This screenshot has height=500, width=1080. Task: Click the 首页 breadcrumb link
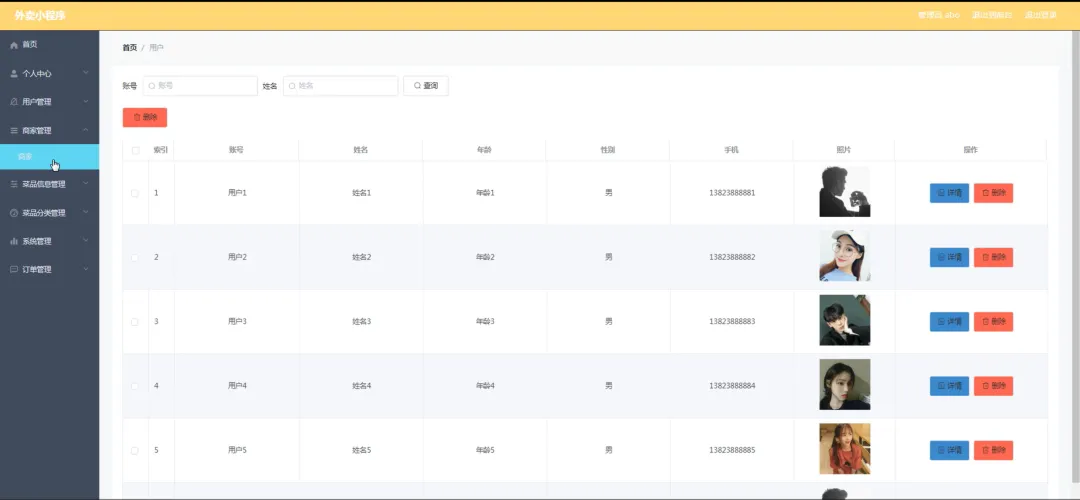point(129,48)
